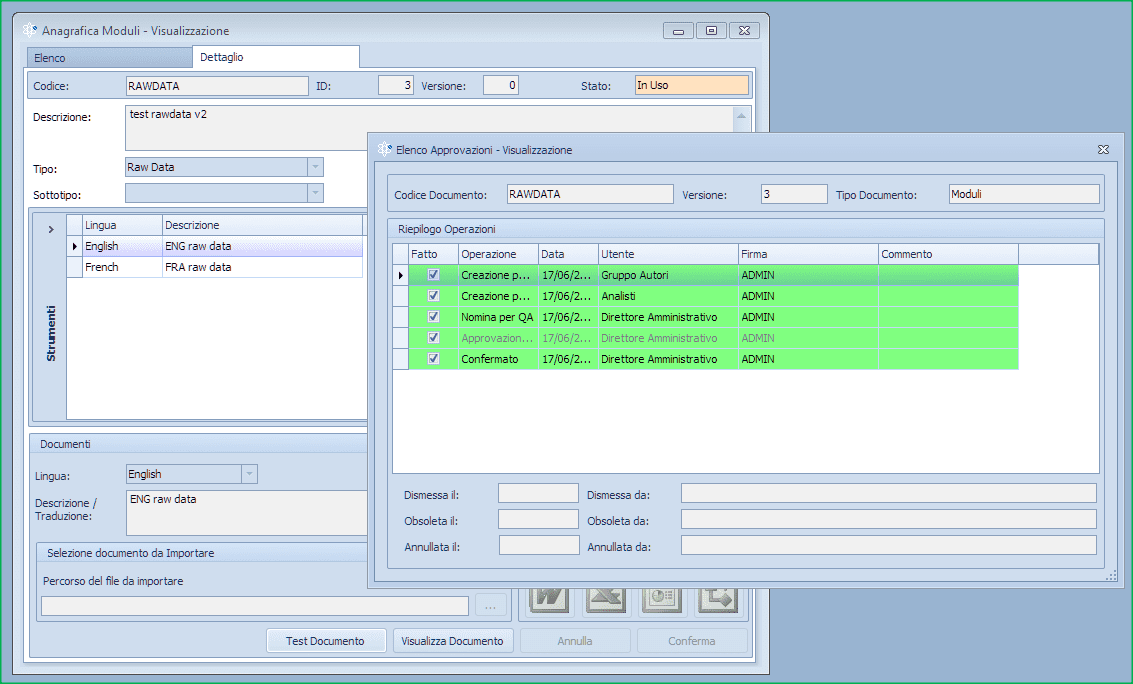Open the Word document export icon
Viewport: 1133px width, 684px height.
tap(548, 598)
